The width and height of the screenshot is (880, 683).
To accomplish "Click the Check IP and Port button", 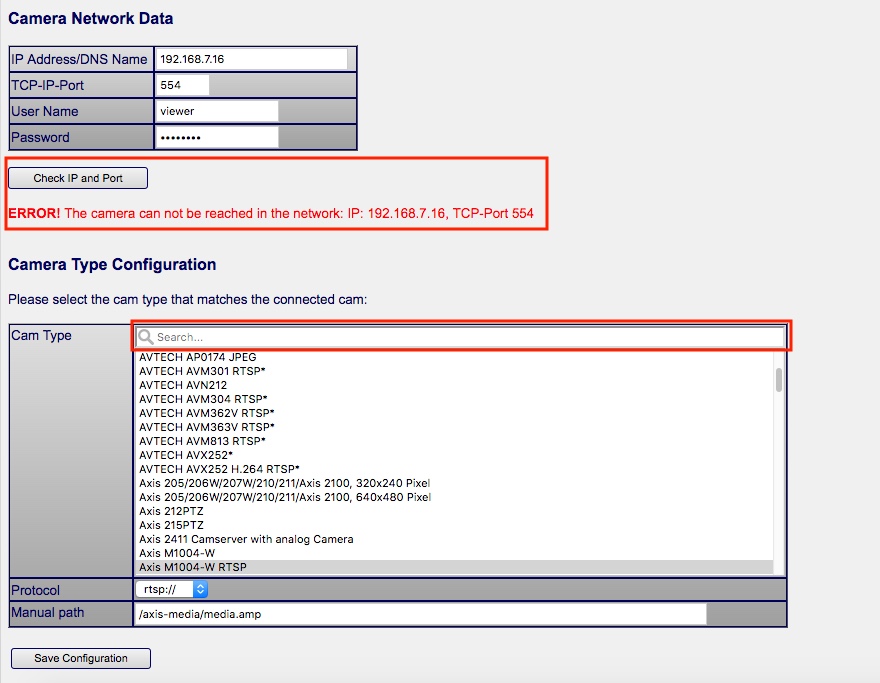I will (x=78, y=178).
